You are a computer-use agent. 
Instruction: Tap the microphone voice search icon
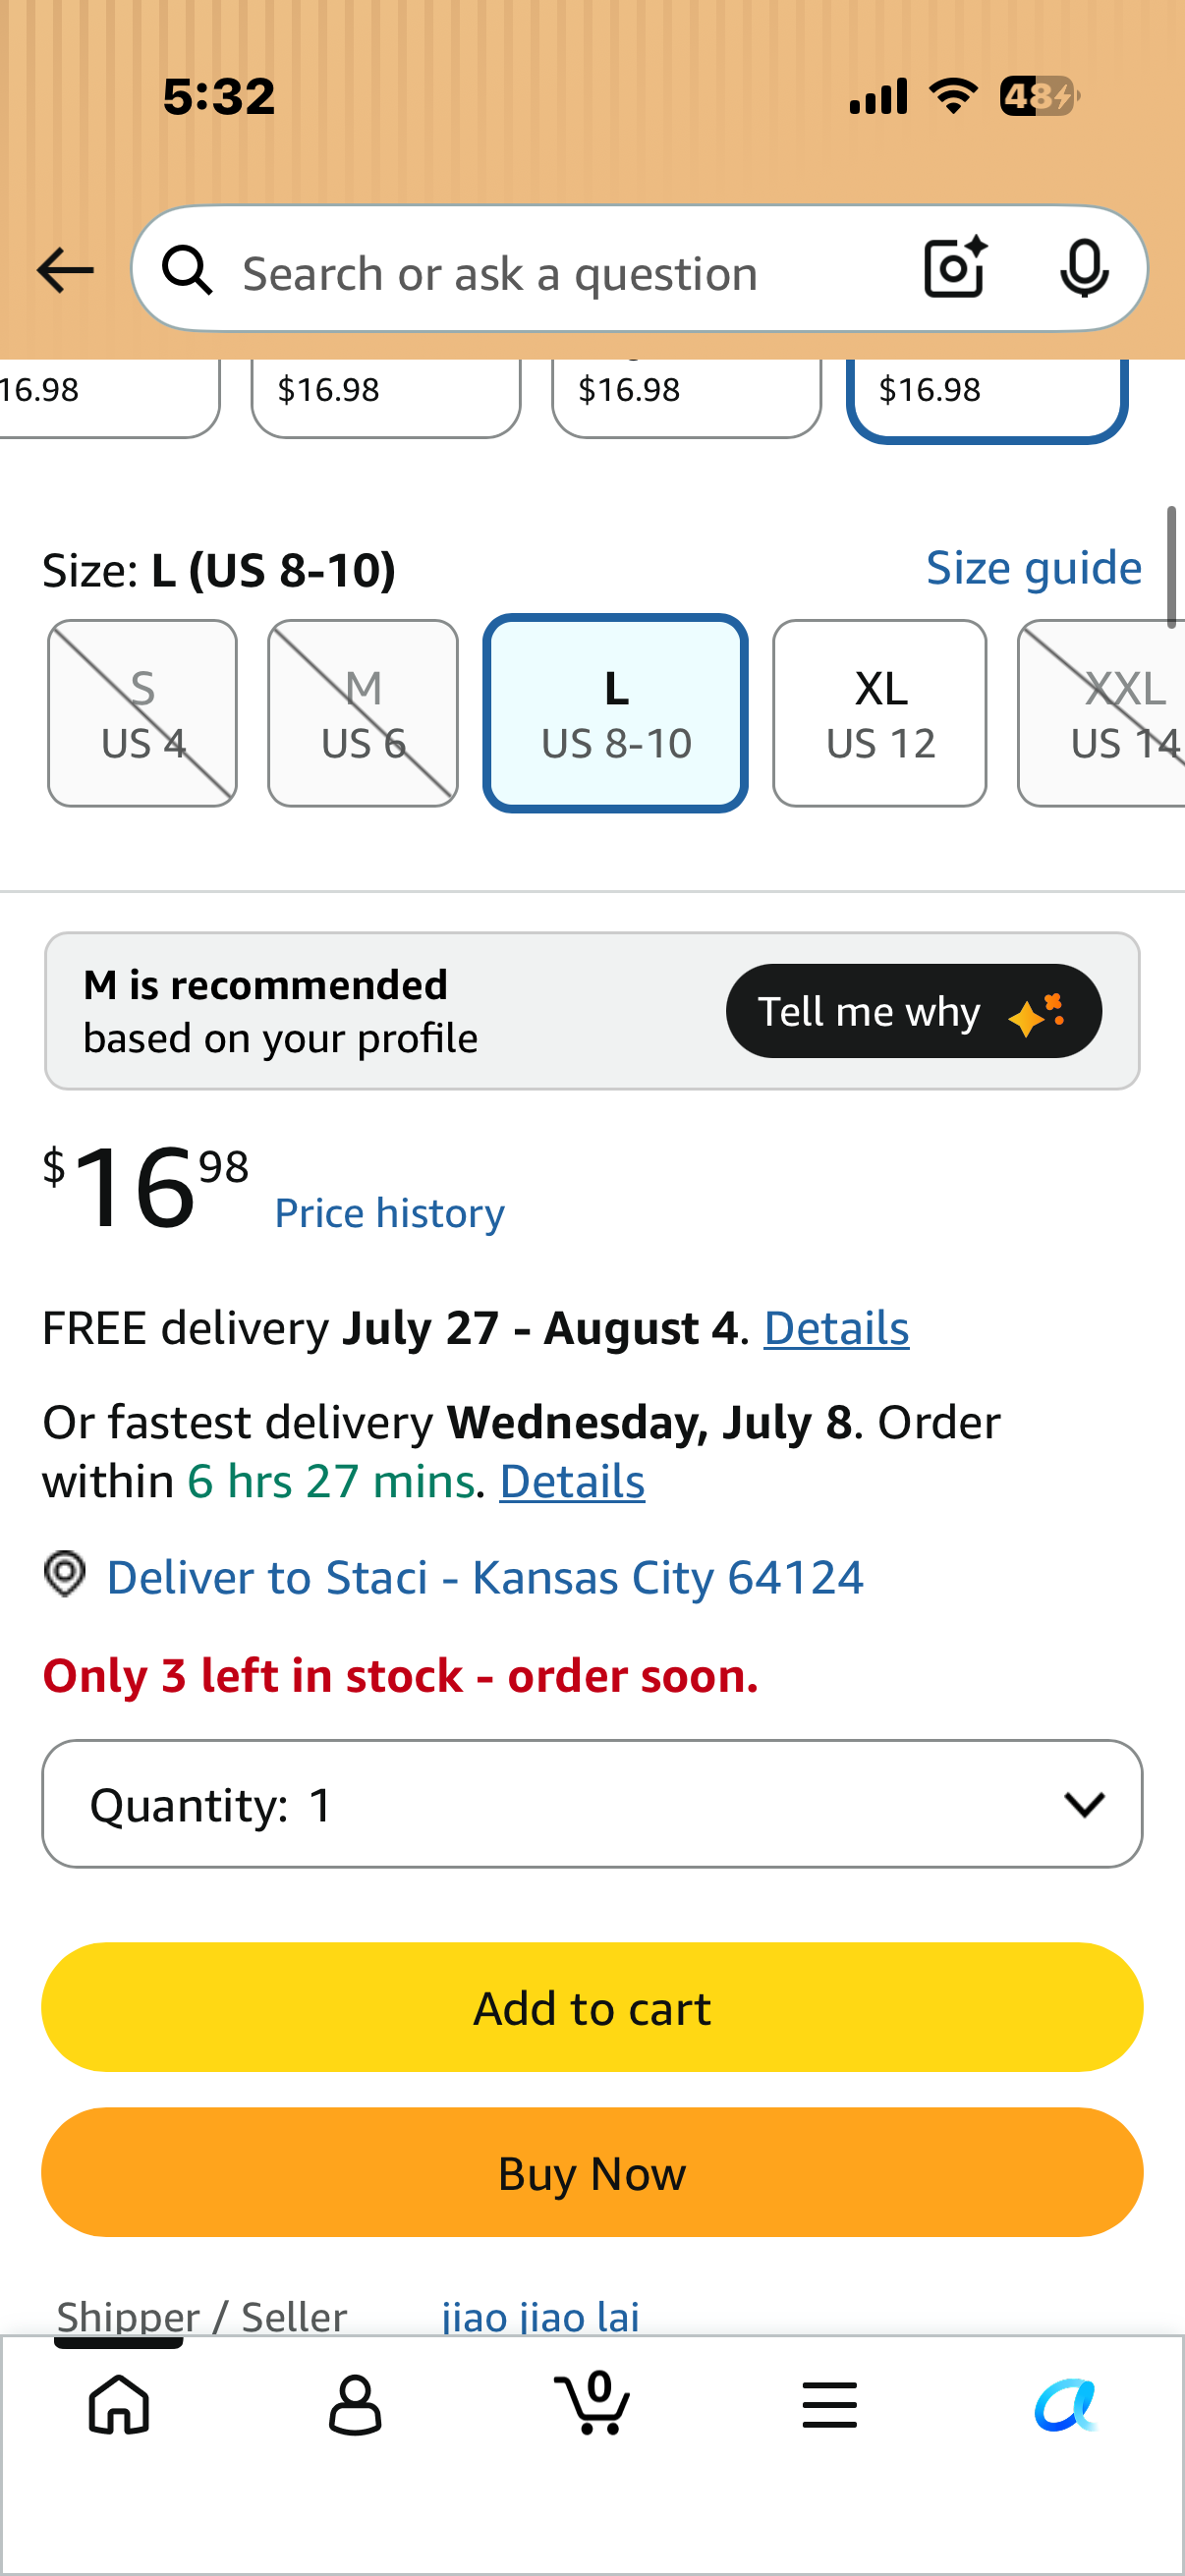(x=1084, y=268)
